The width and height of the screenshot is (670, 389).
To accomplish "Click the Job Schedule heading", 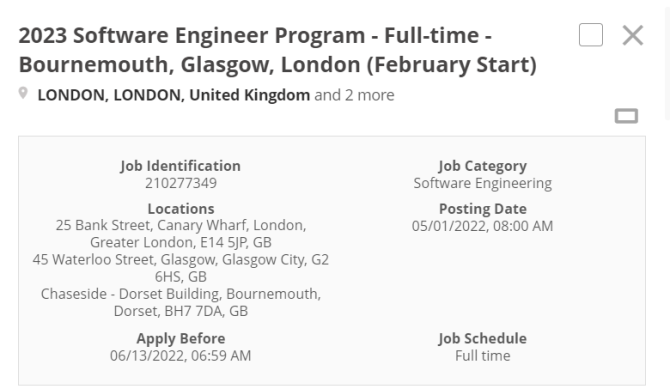I will click(x=482, y=339).
